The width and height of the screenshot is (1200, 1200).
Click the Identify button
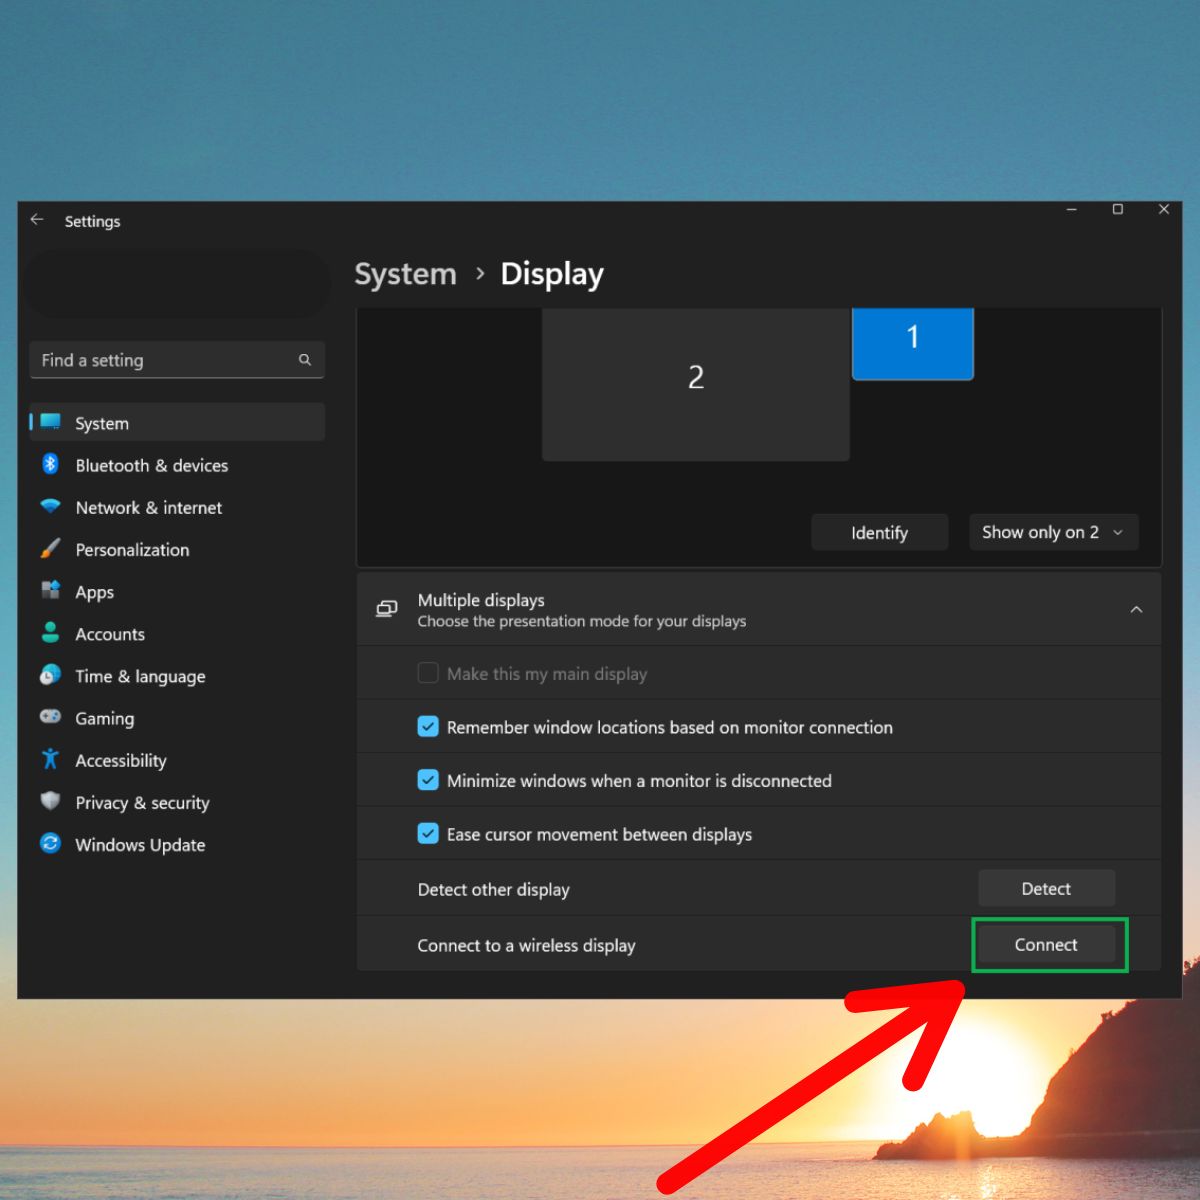point(879,532)
